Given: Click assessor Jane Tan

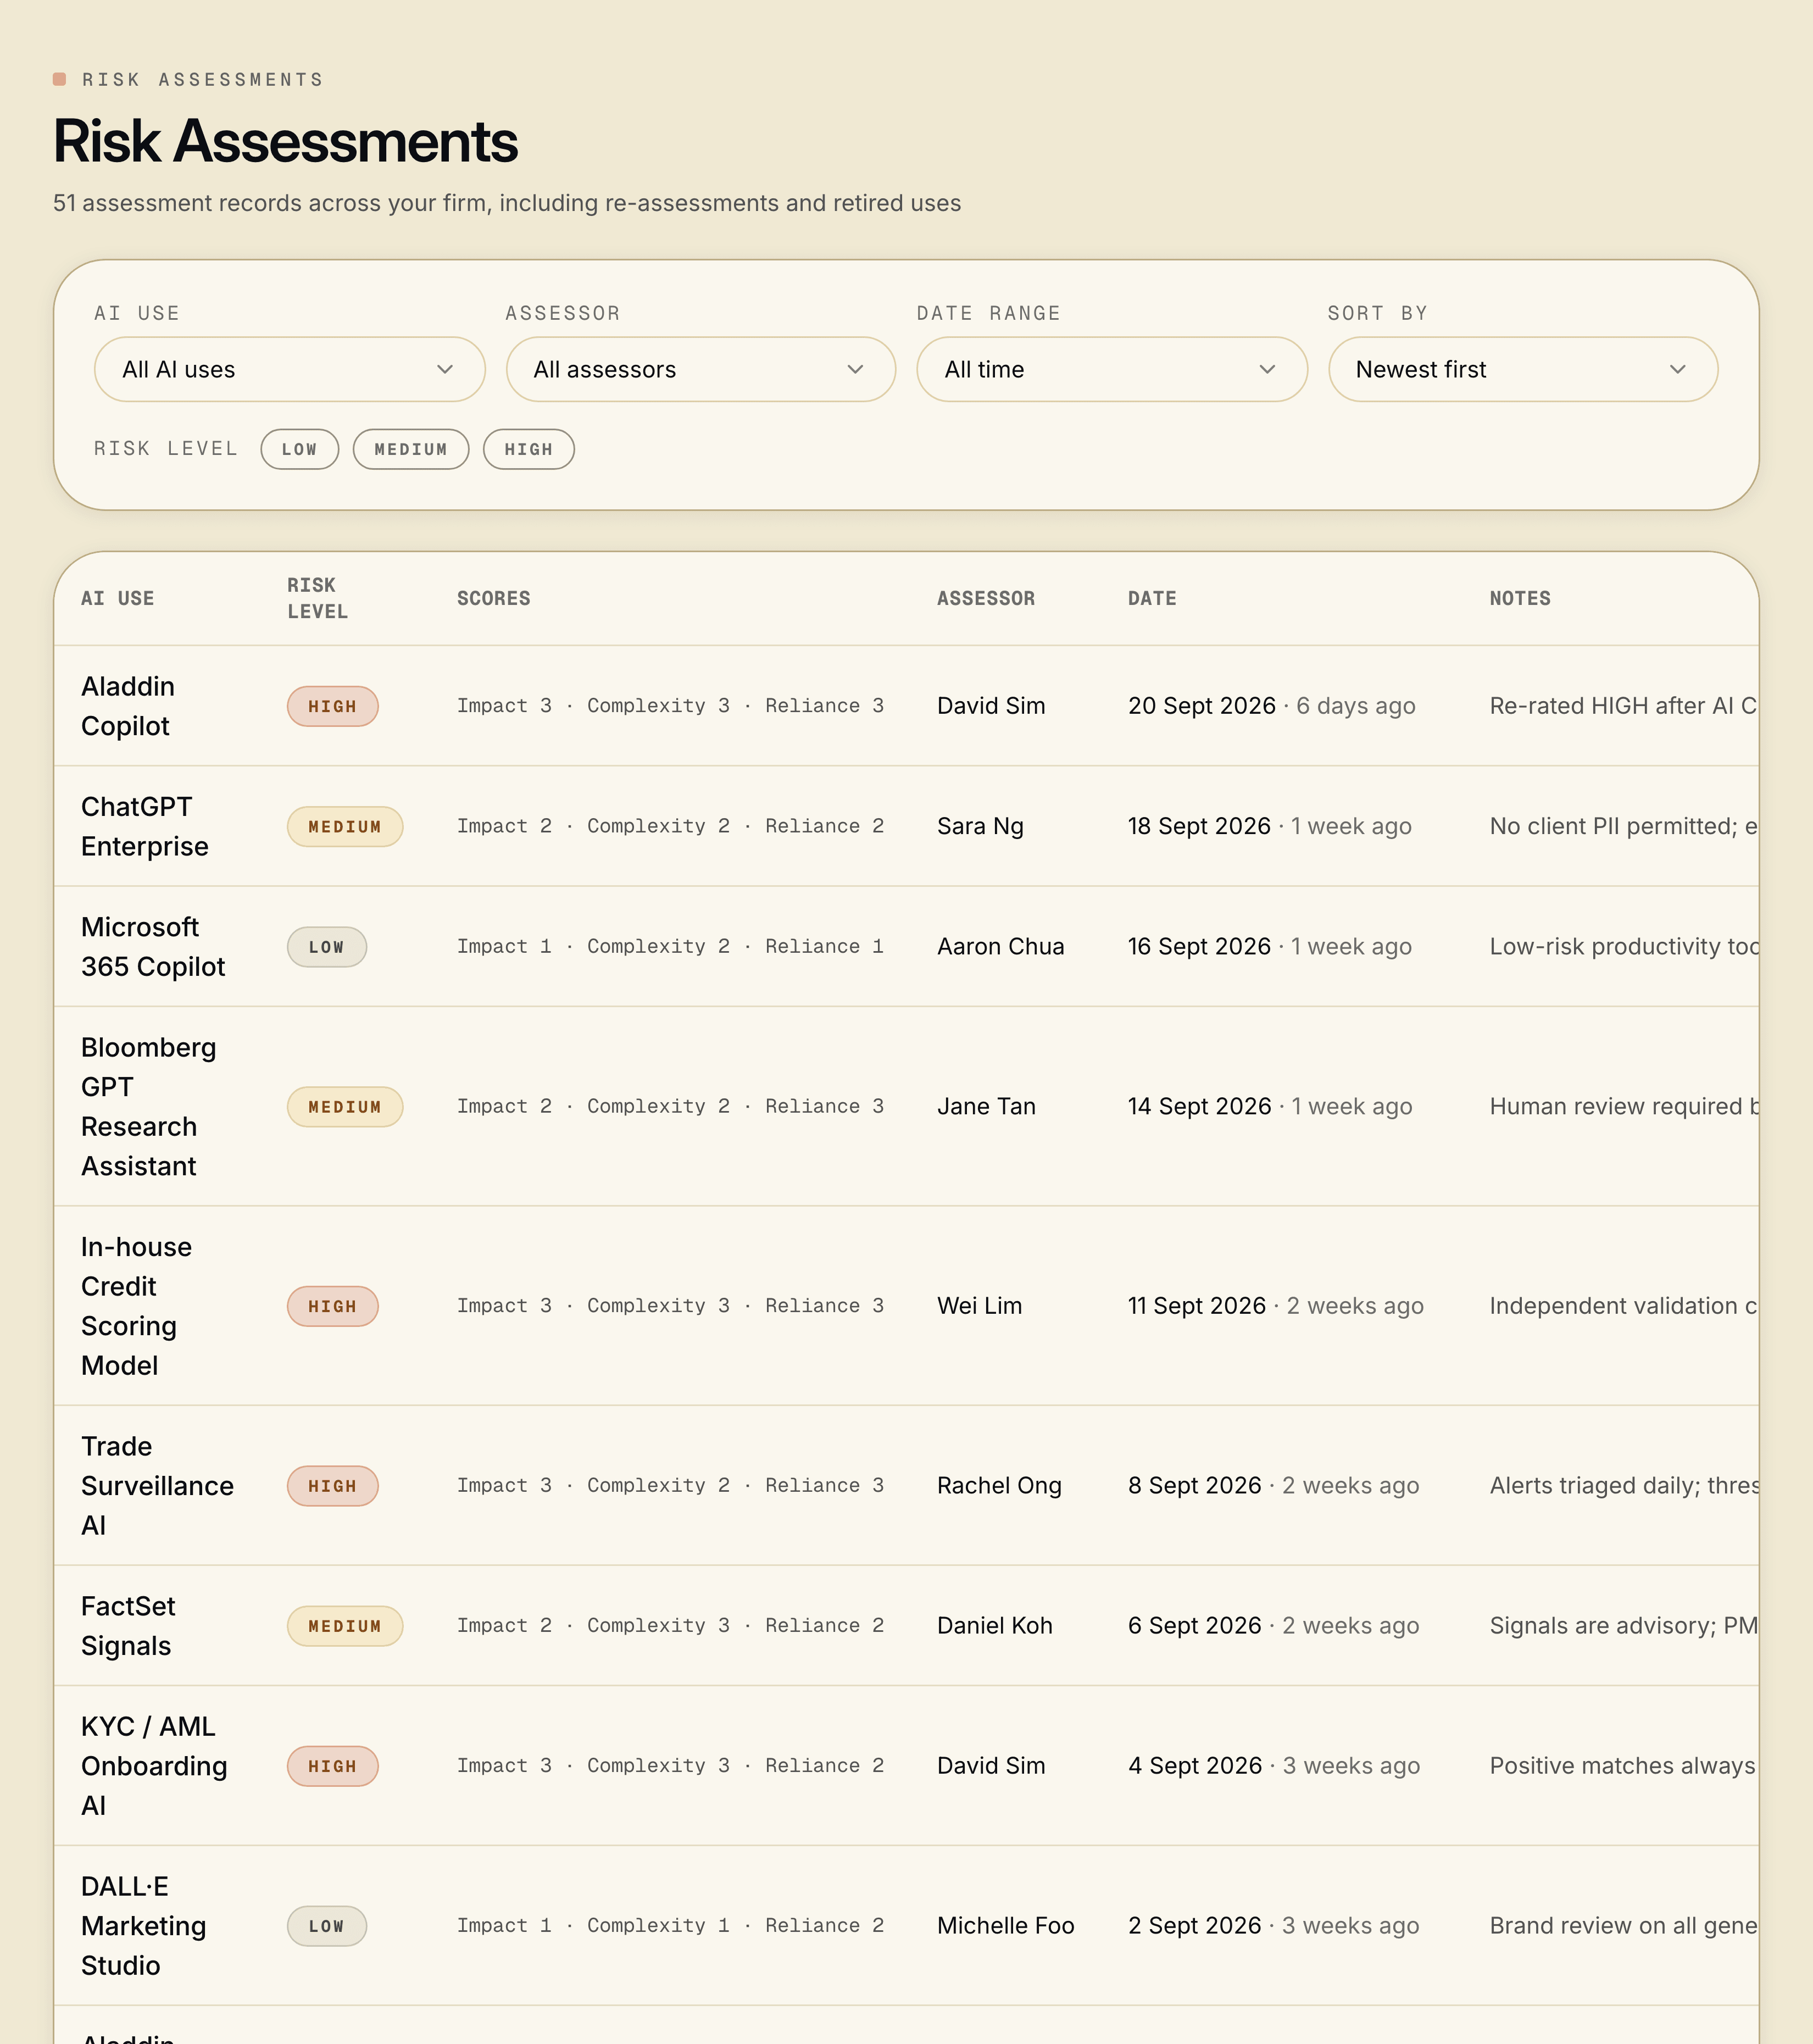Looking at the screenshot, I should (x=986, y=1106).
